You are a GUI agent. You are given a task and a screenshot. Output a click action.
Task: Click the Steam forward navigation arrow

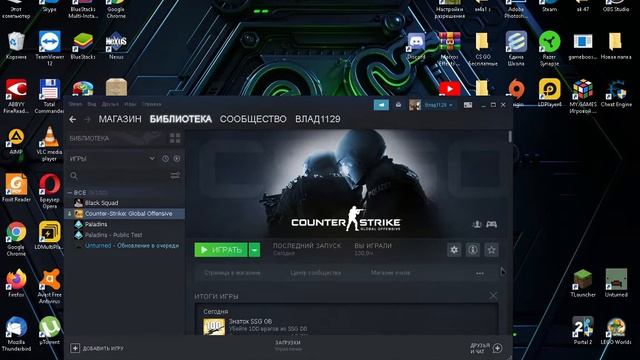coord(87,119)
